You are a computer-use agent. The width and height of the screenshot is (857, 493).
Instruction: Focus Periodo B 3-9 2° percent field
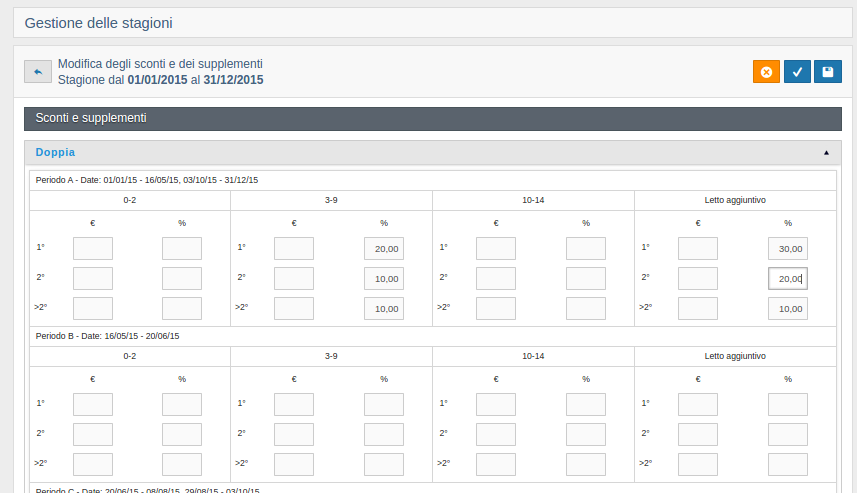click(x=384, y=434)
